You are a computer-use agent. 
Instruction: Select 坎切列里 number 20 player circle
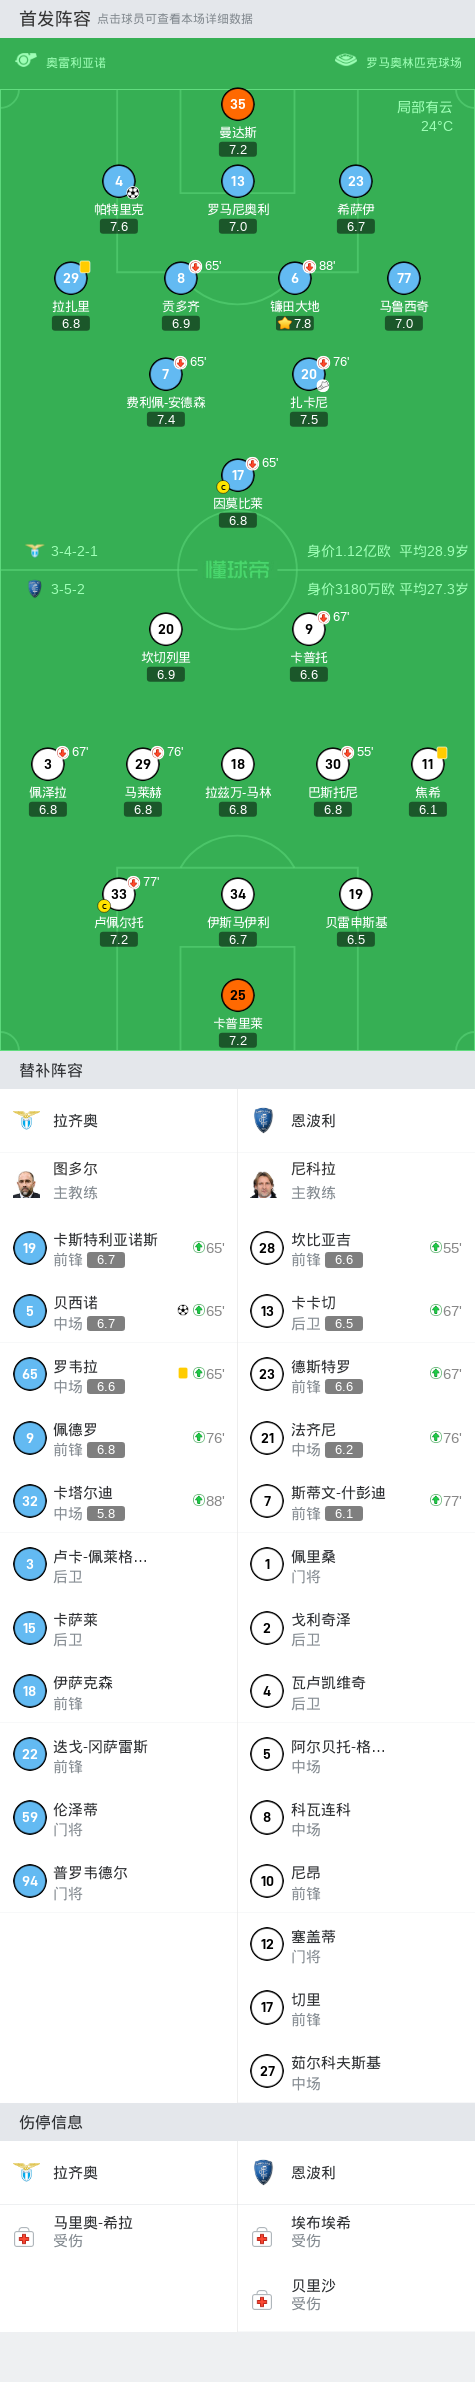pos(166,629)
